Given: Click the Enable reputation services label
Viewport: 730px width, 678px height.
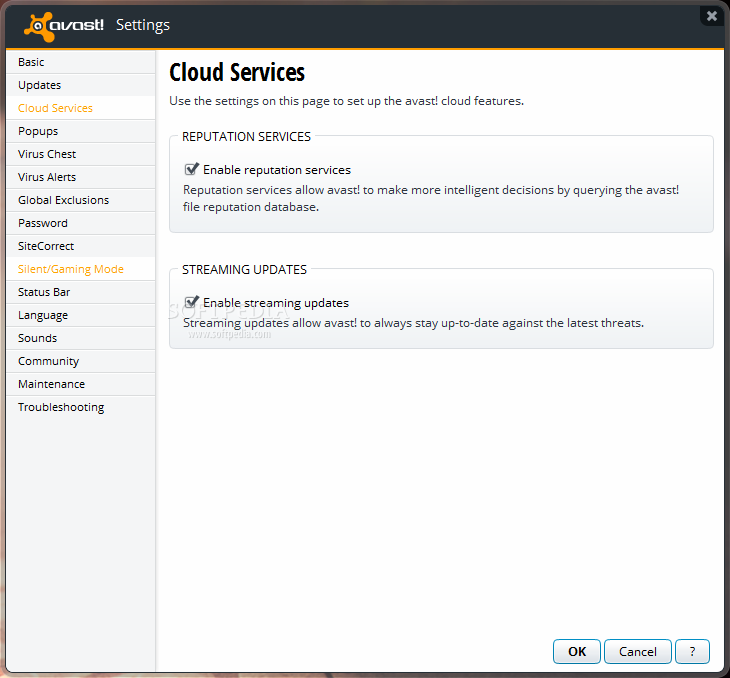Looking at the screenshot, I should (x=277, y=170).
